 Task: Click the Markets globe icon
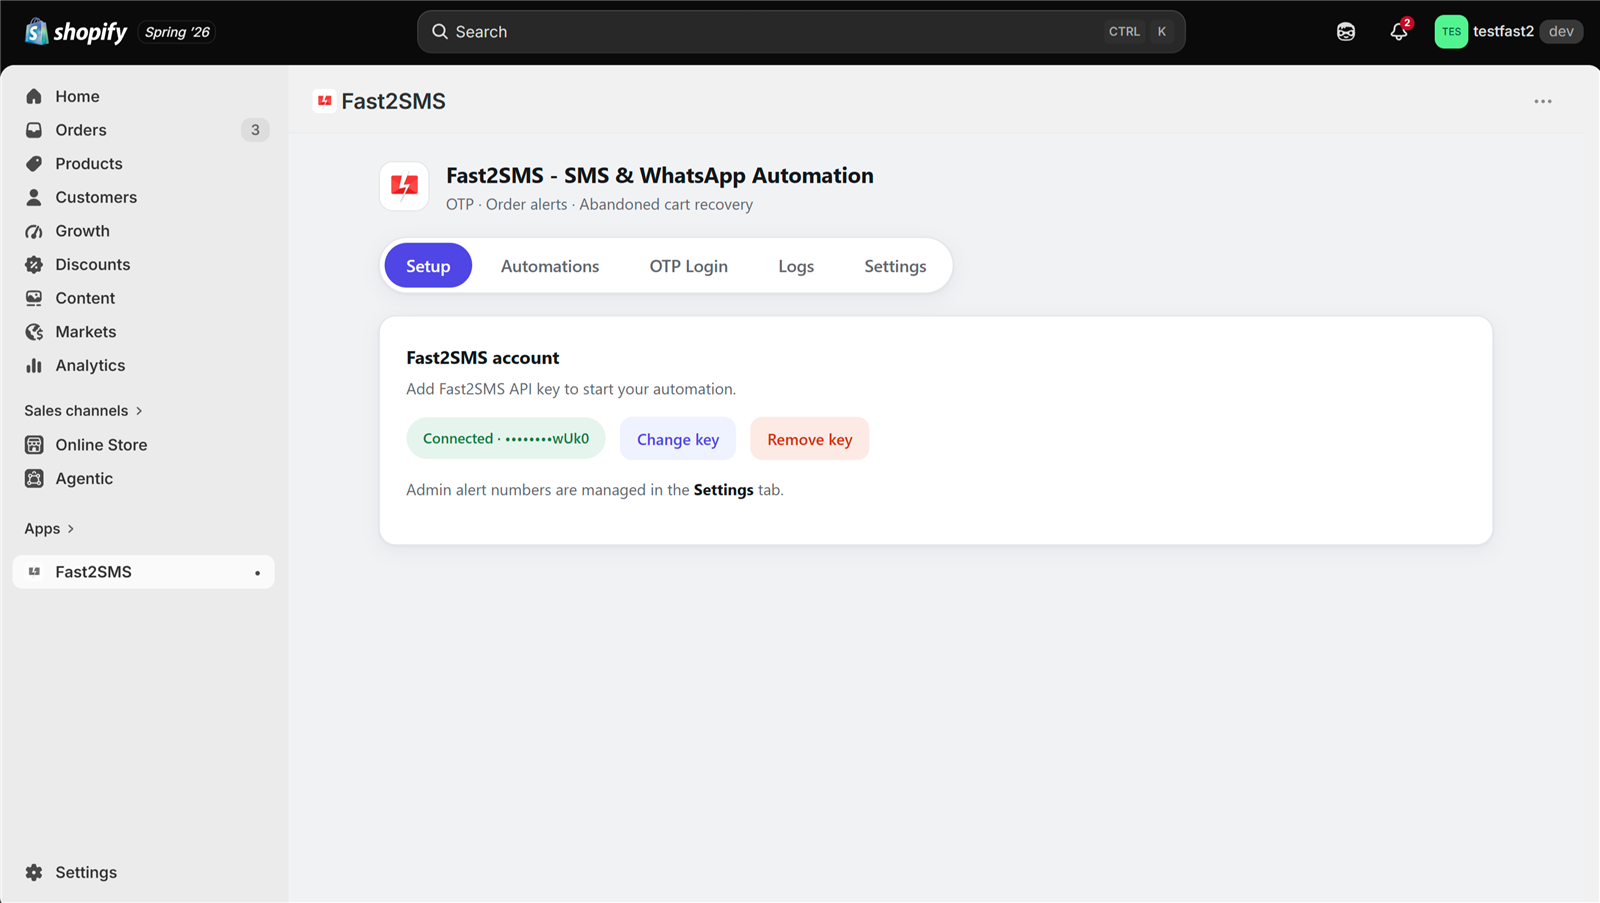tap(34, 332)
